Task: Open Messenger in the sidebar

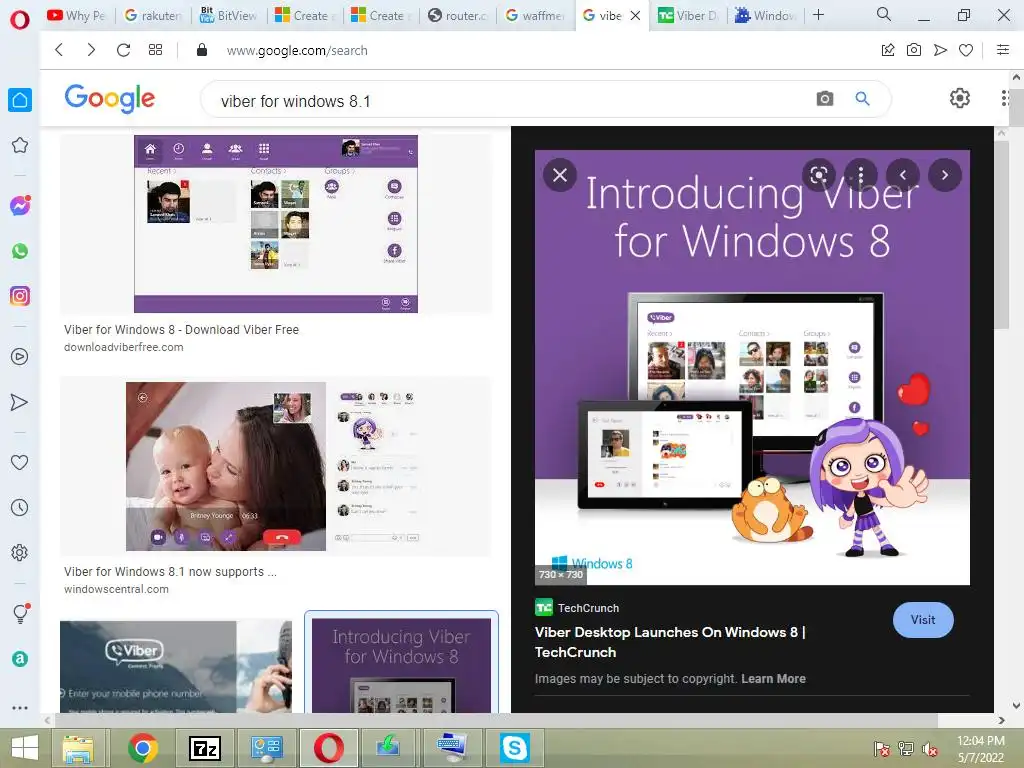Action: 20,206
